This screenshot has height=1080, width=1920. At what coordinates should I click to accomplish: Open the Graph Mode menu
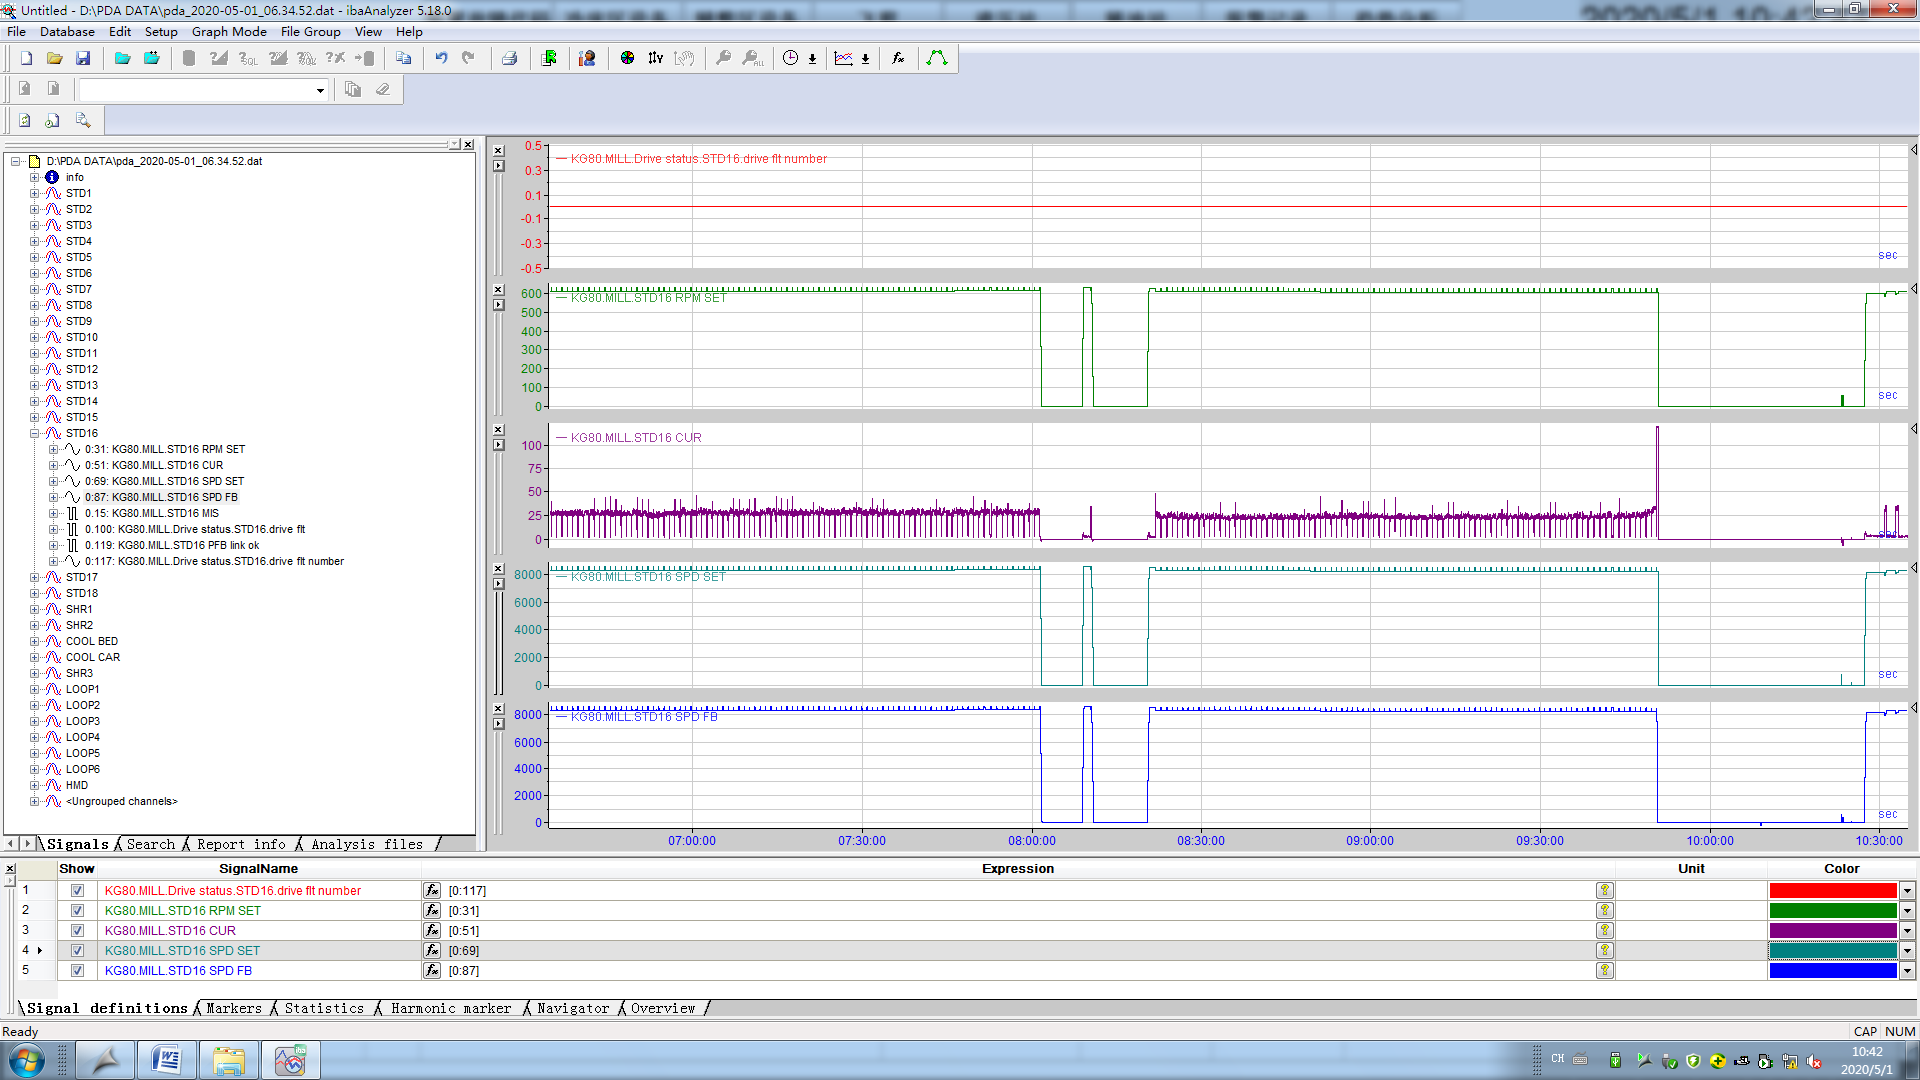[x=229, y=32]
